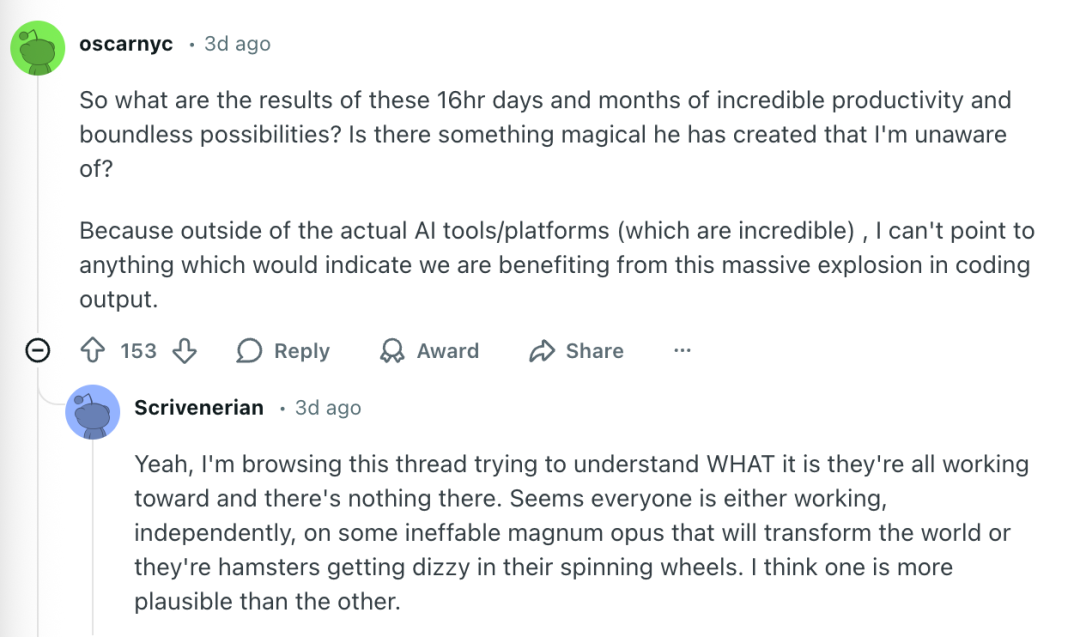This screenshot has width=1080, height=637.
Task: Visit the oscarnyc username link
Action: click(125, 44)
